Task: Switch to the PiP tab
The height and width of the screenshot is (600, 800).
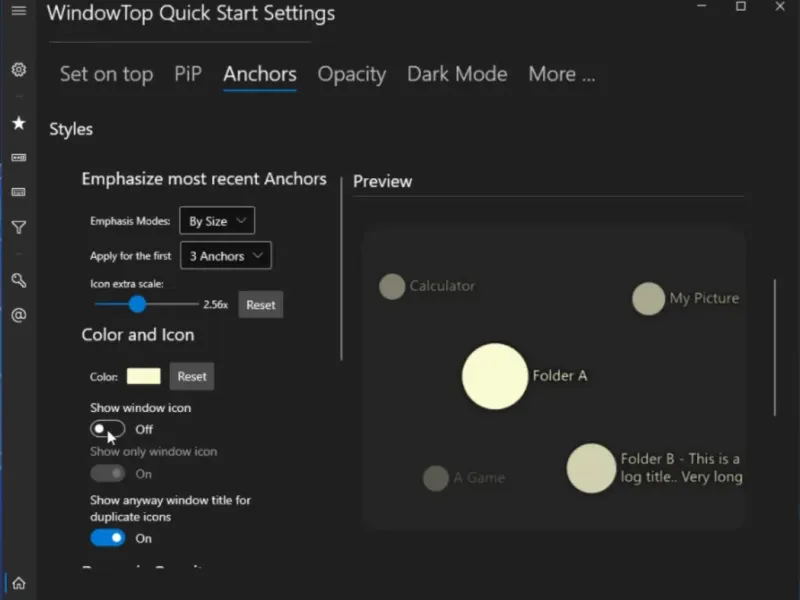Action: coord(188,74)
